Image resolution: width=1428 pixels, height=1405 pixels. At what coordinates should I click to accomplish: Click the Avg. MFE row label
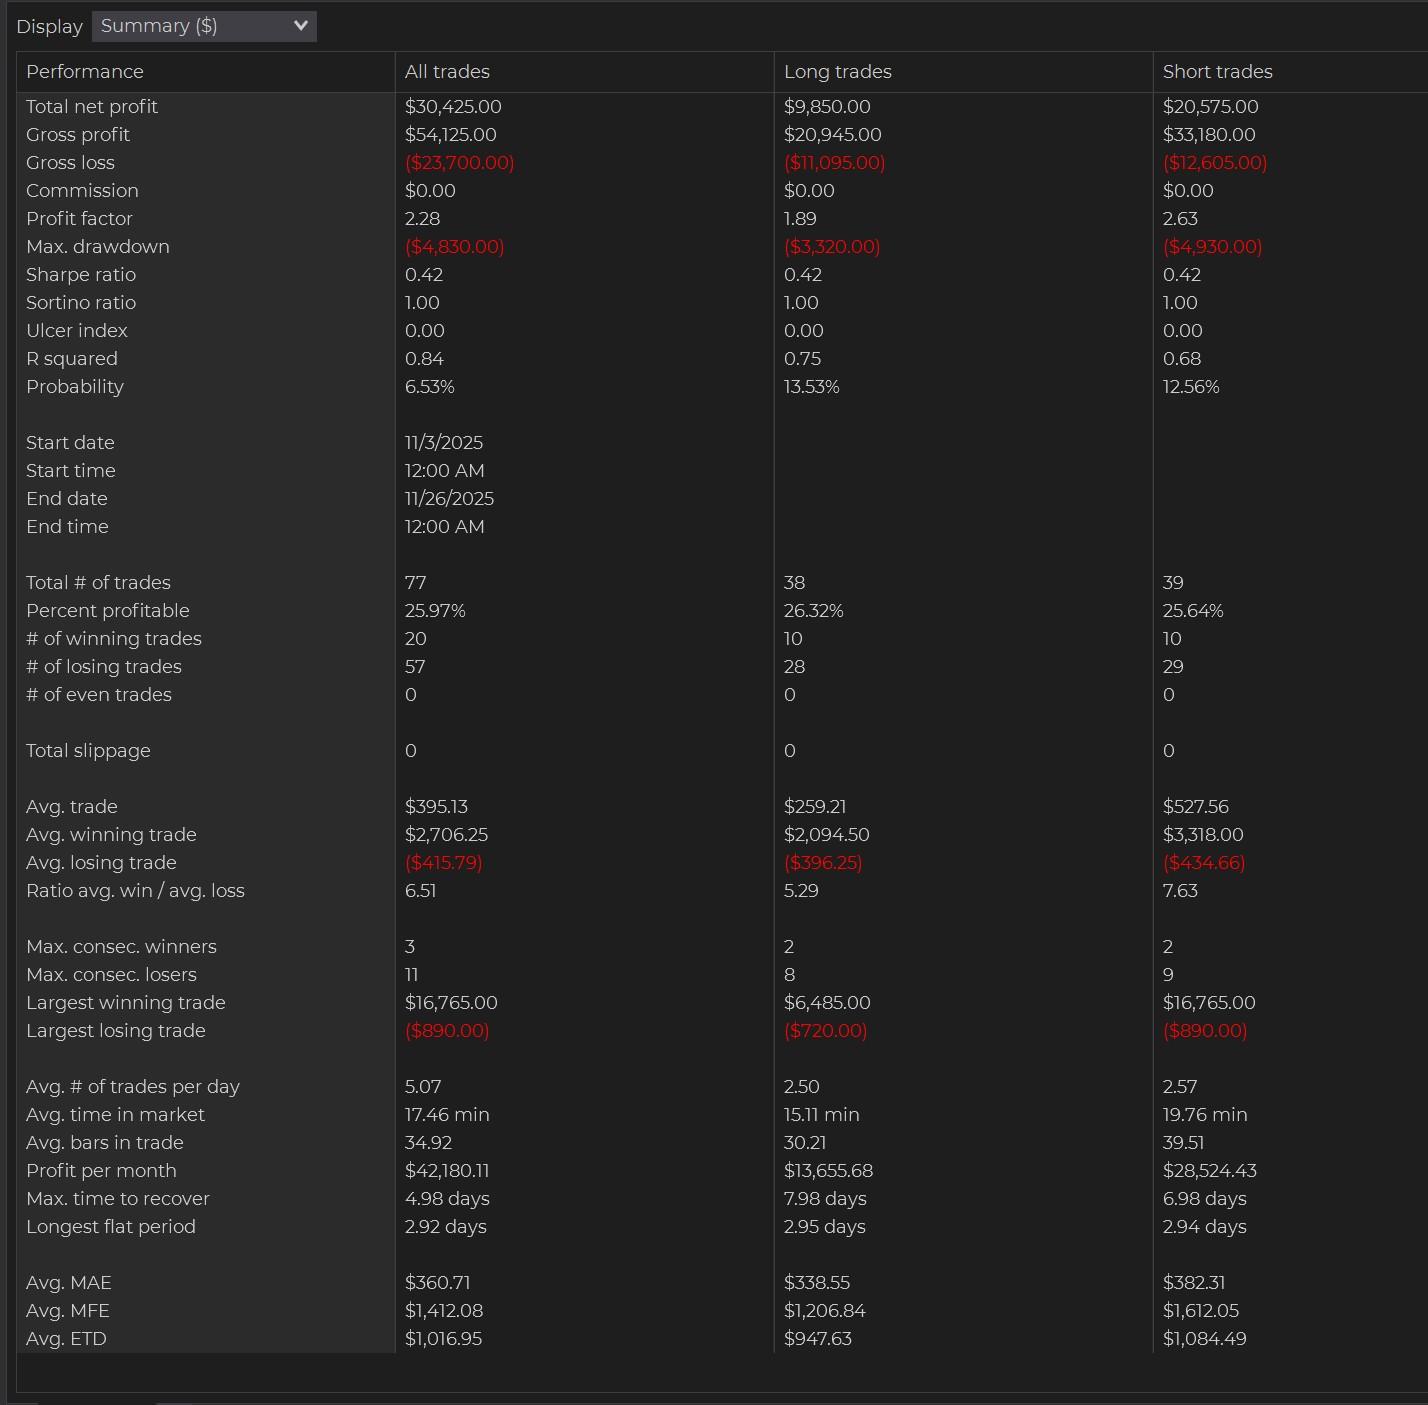pos(68,1310)
